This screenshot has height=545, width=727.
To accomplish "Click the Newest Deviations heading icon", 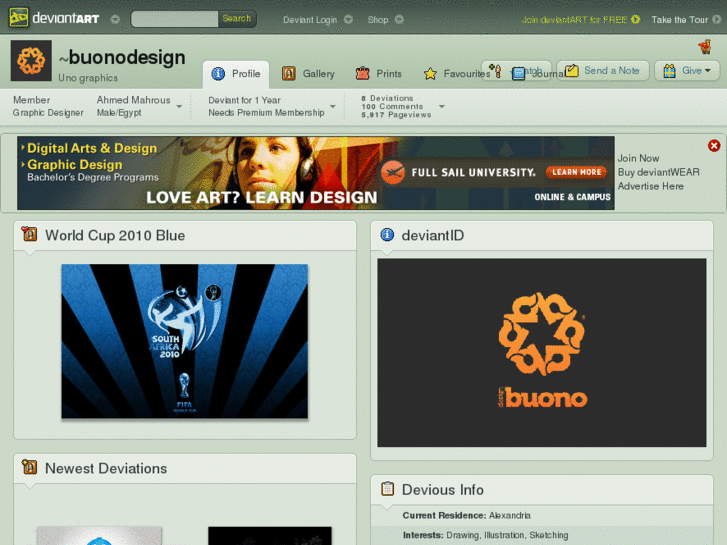I will [29, 467].
